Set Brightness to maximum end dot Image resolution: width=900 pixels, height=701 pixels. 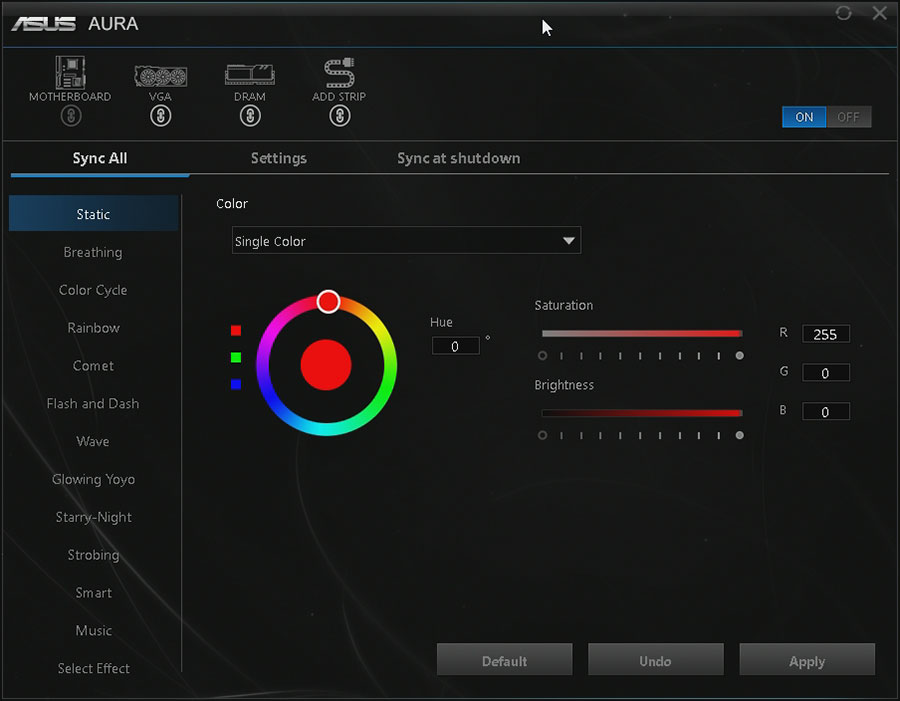coord(740,435)
